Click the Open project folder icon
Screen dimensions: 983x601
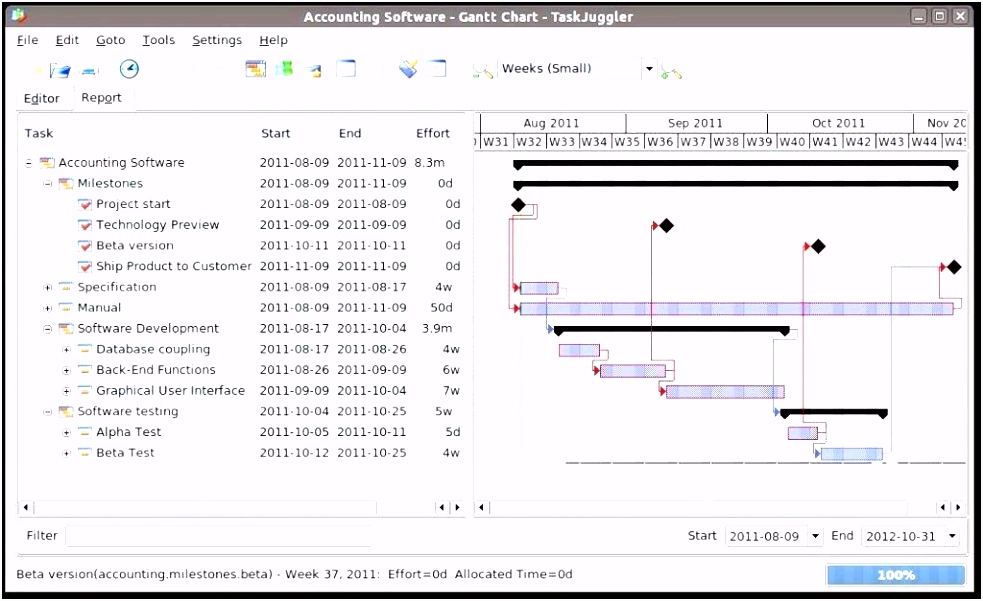pyautogui.click(x=60, y=70)
